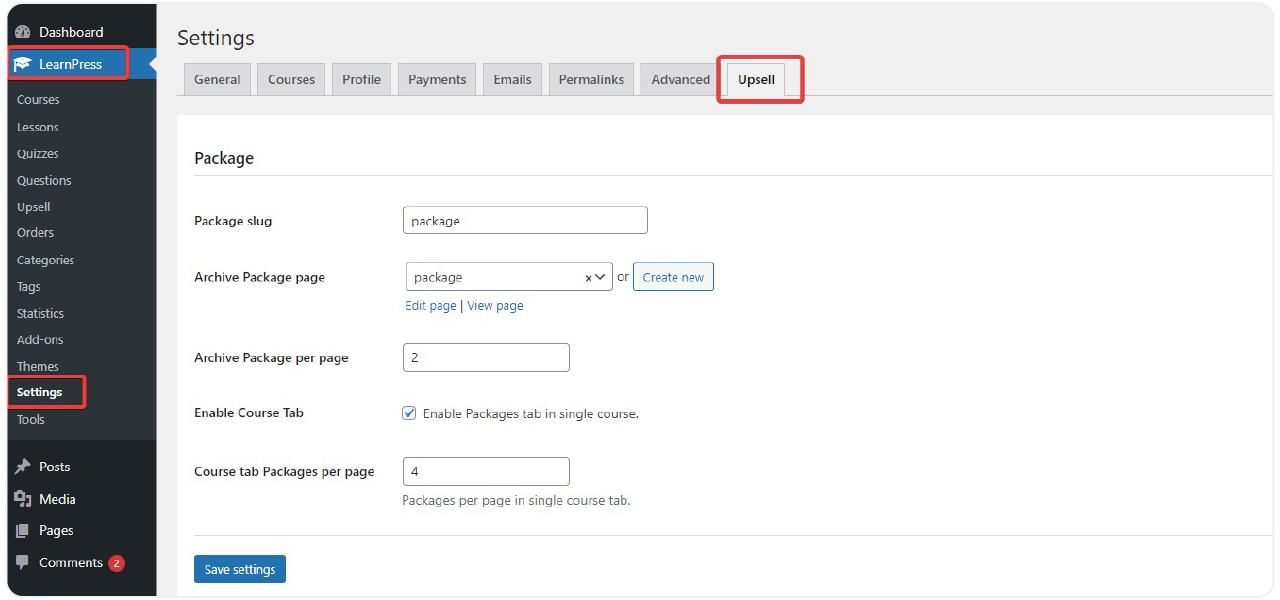Switch to the General settings tab
Image resolution: width=1280 pixels, height=600 pixels.
[x=217, y=80]
